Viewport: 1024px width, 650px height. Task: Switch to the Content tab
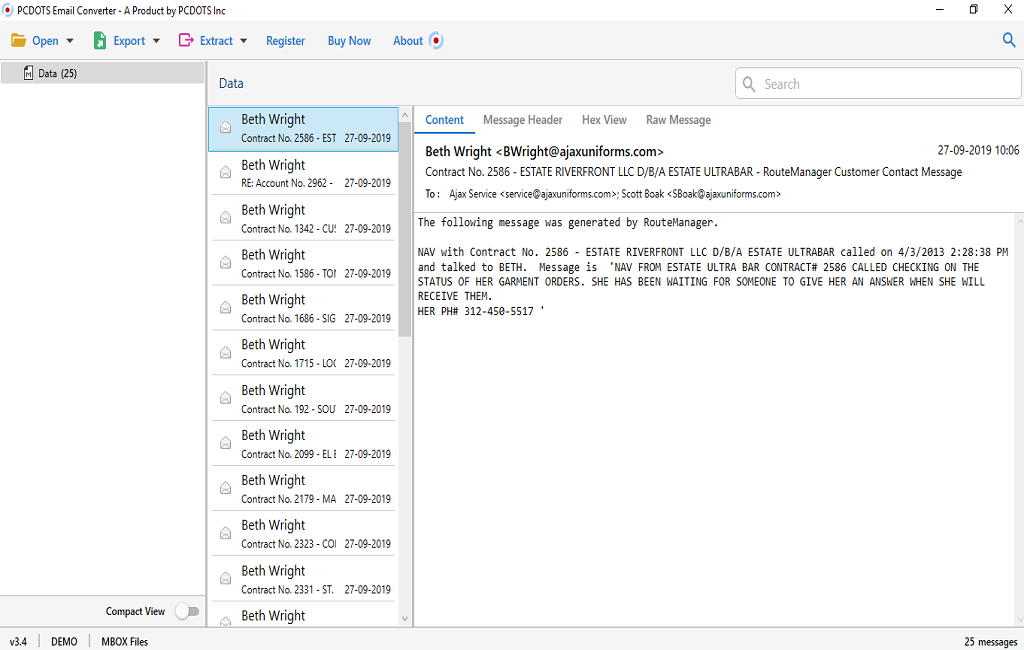[x=444, y=120]
